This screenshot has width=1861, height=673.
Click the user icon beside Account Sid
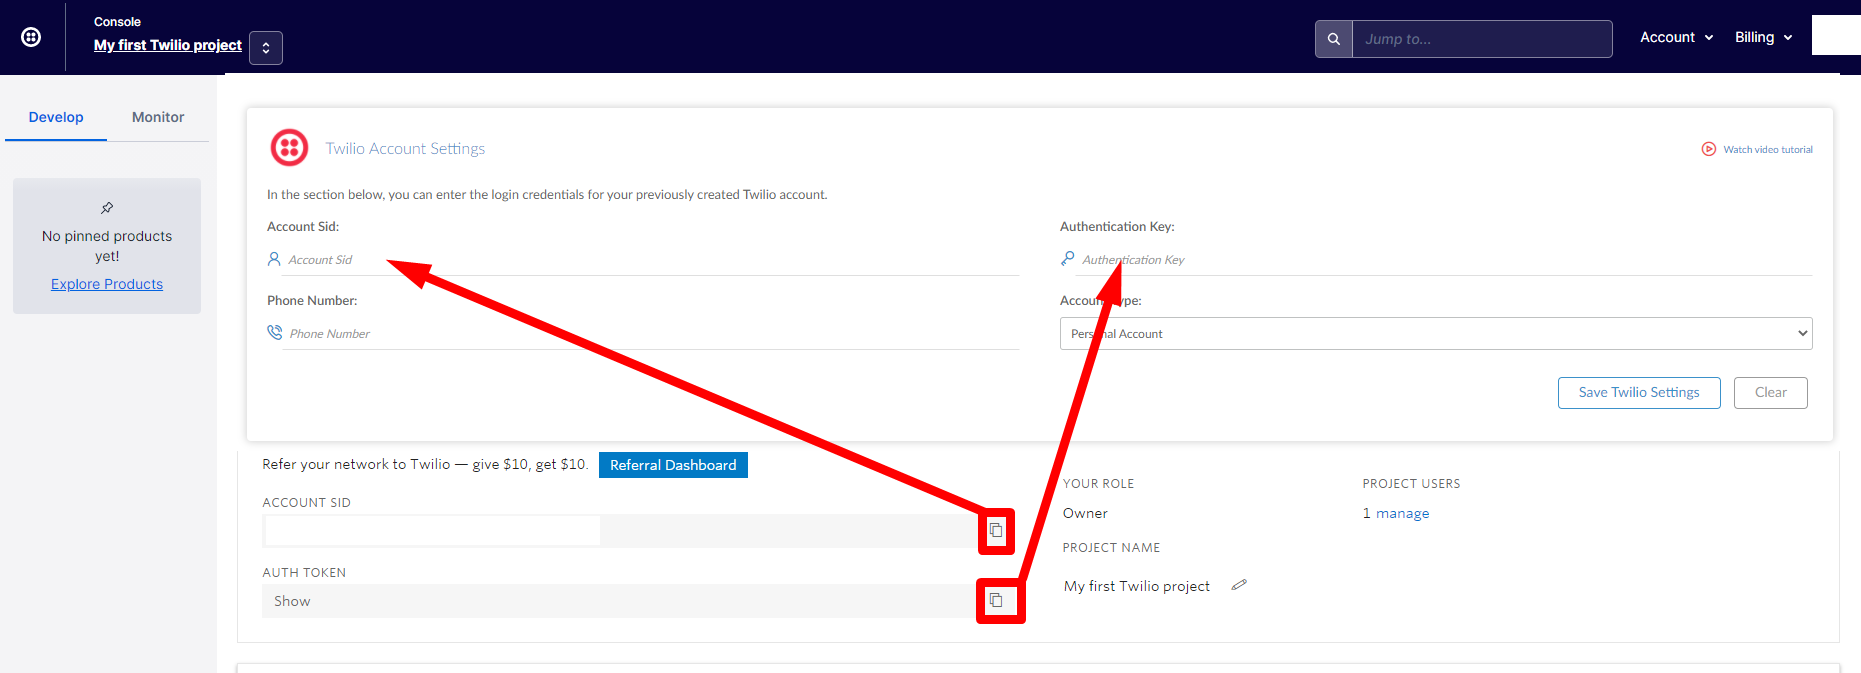tap(274, 259)
